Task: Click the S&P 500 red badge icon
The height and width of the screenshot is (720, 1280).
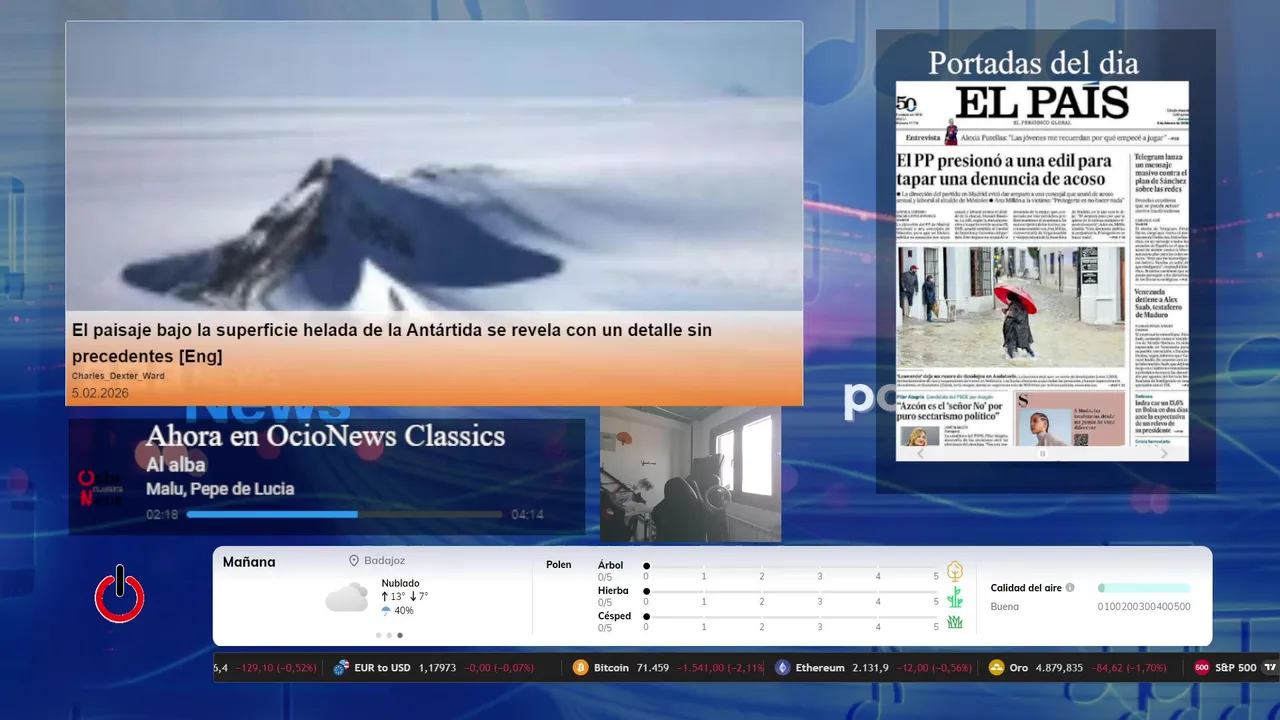Action: tap(1202, 668)
